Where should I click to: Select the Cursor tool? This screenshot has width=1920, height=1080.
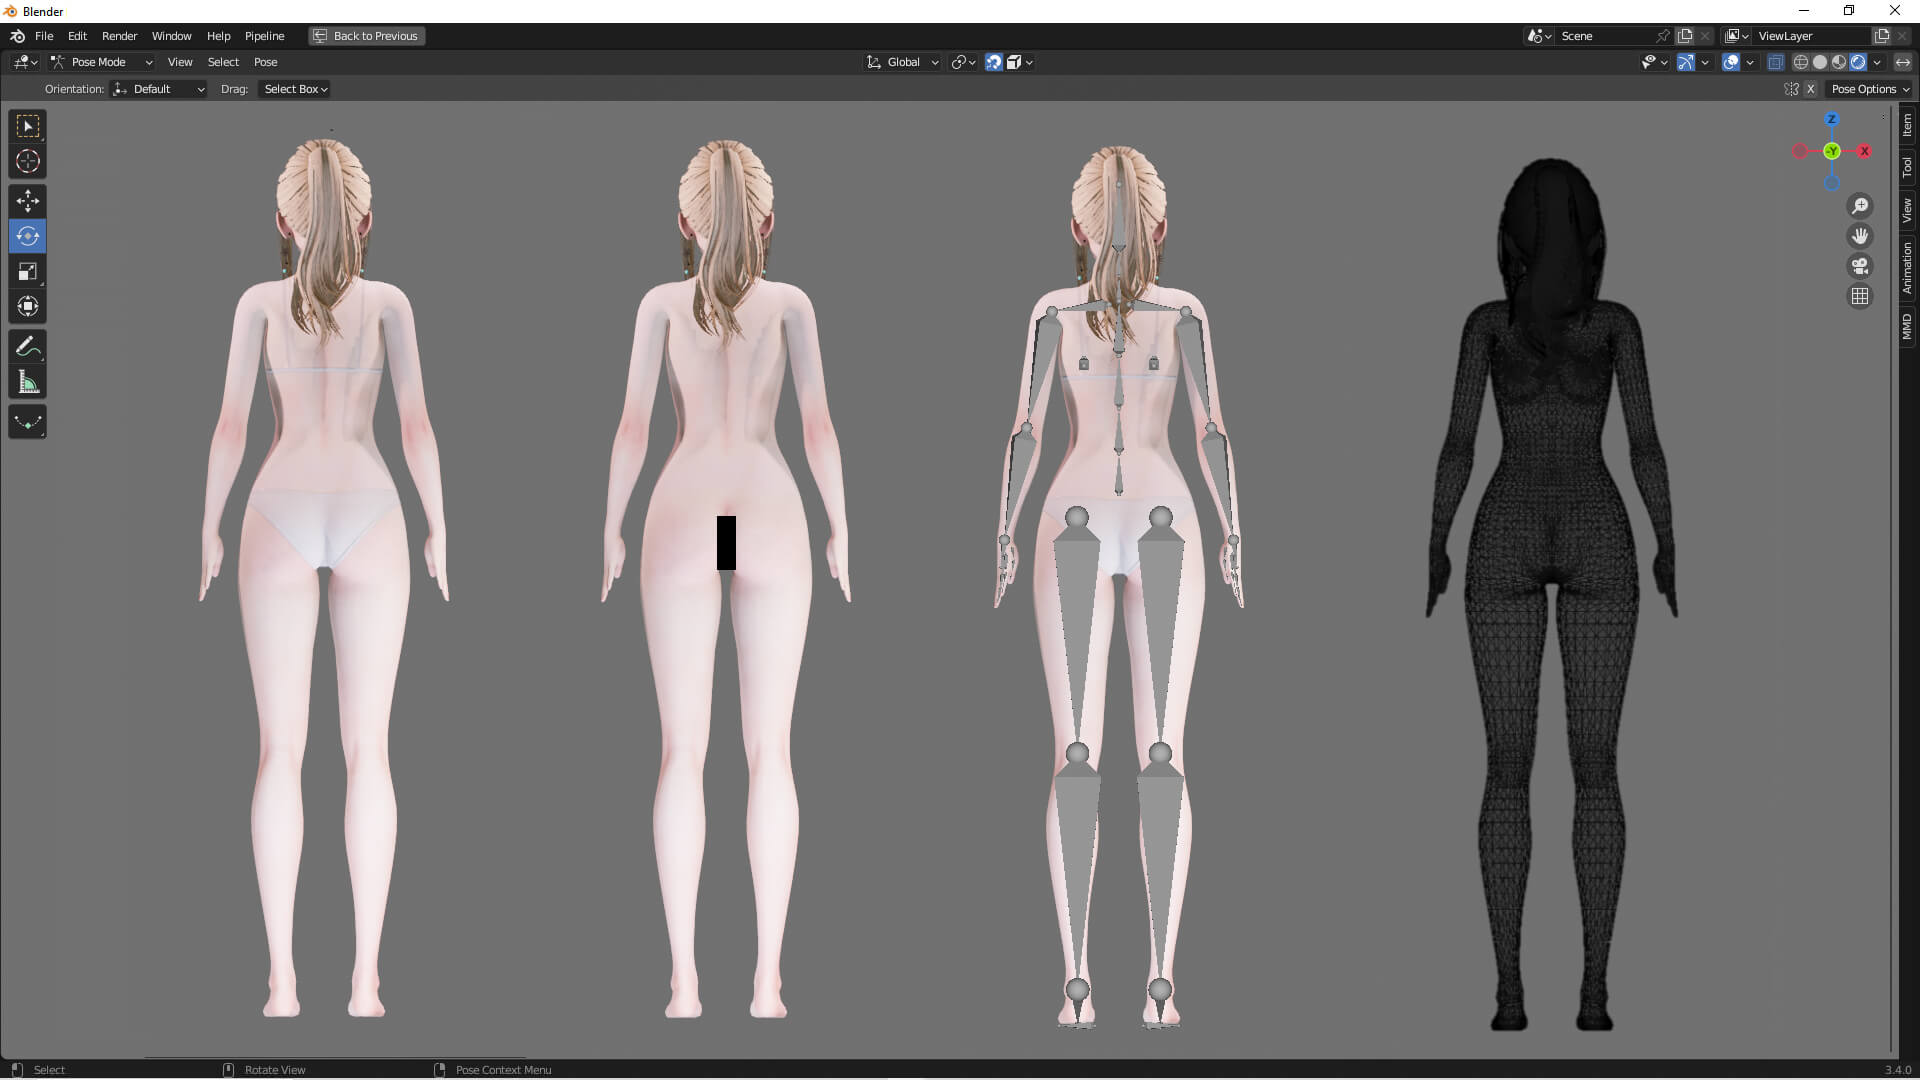point(28,161)
